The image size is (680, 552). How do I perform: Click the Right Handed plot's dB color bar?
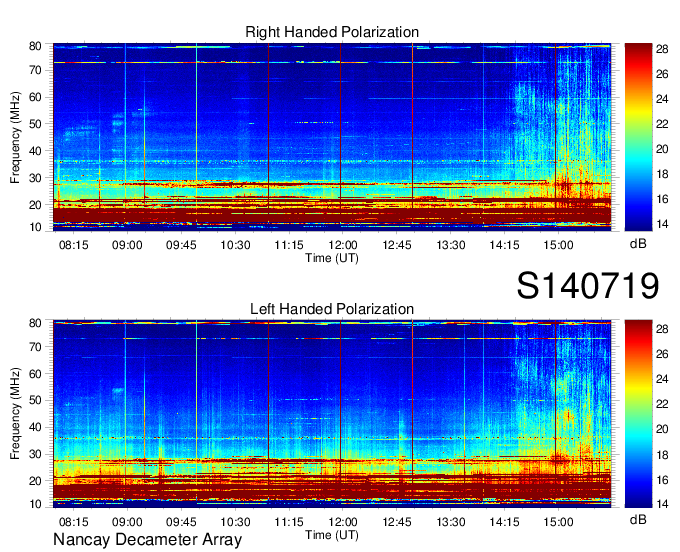[638, 137]
